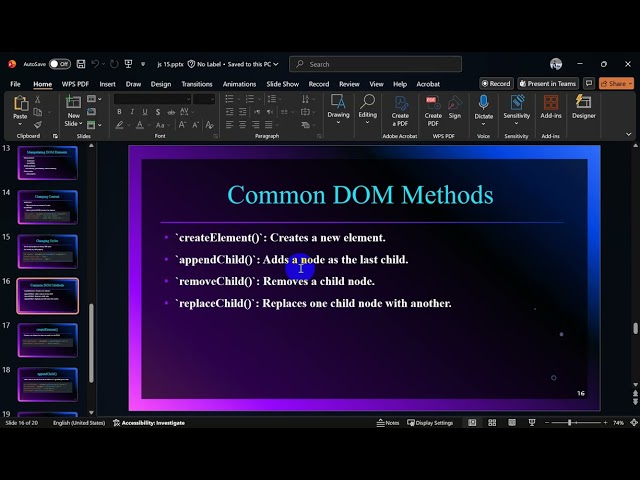Click the font color A swatch
Image resolution: width=640 pixels, height=480 pixels.
pos(140,125)
